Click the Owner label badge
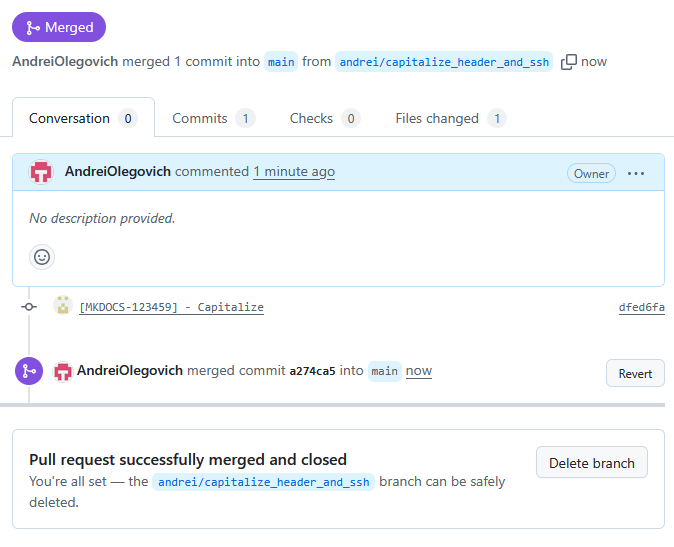Viewport: 674px width, 547px height. (591, 173)
